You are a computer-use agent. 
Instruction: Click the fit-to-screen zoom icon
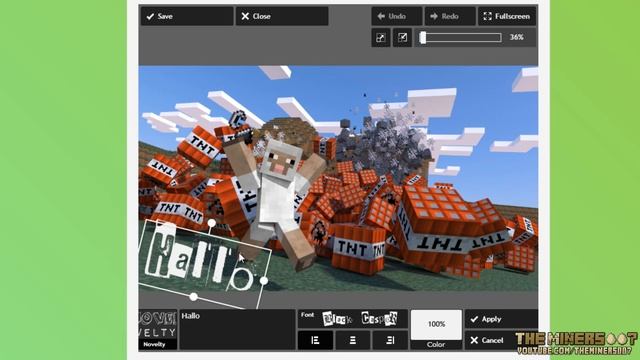tap(381, 38)
